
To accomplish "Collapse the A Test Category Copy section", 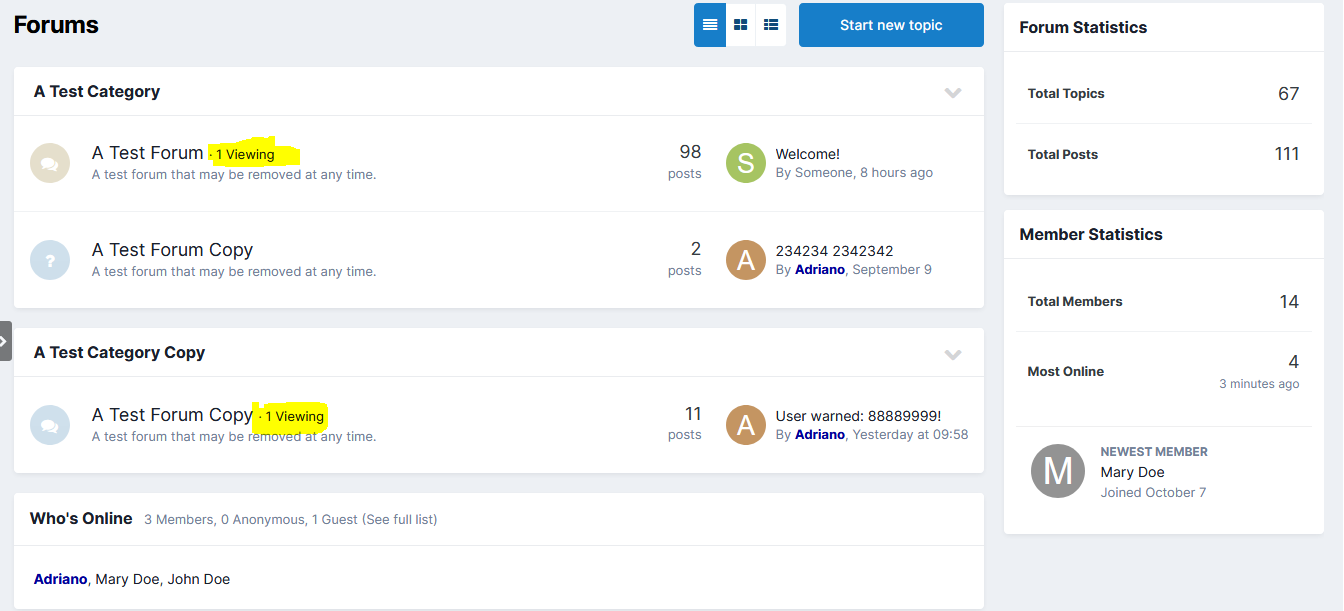I will click(953, 354).
